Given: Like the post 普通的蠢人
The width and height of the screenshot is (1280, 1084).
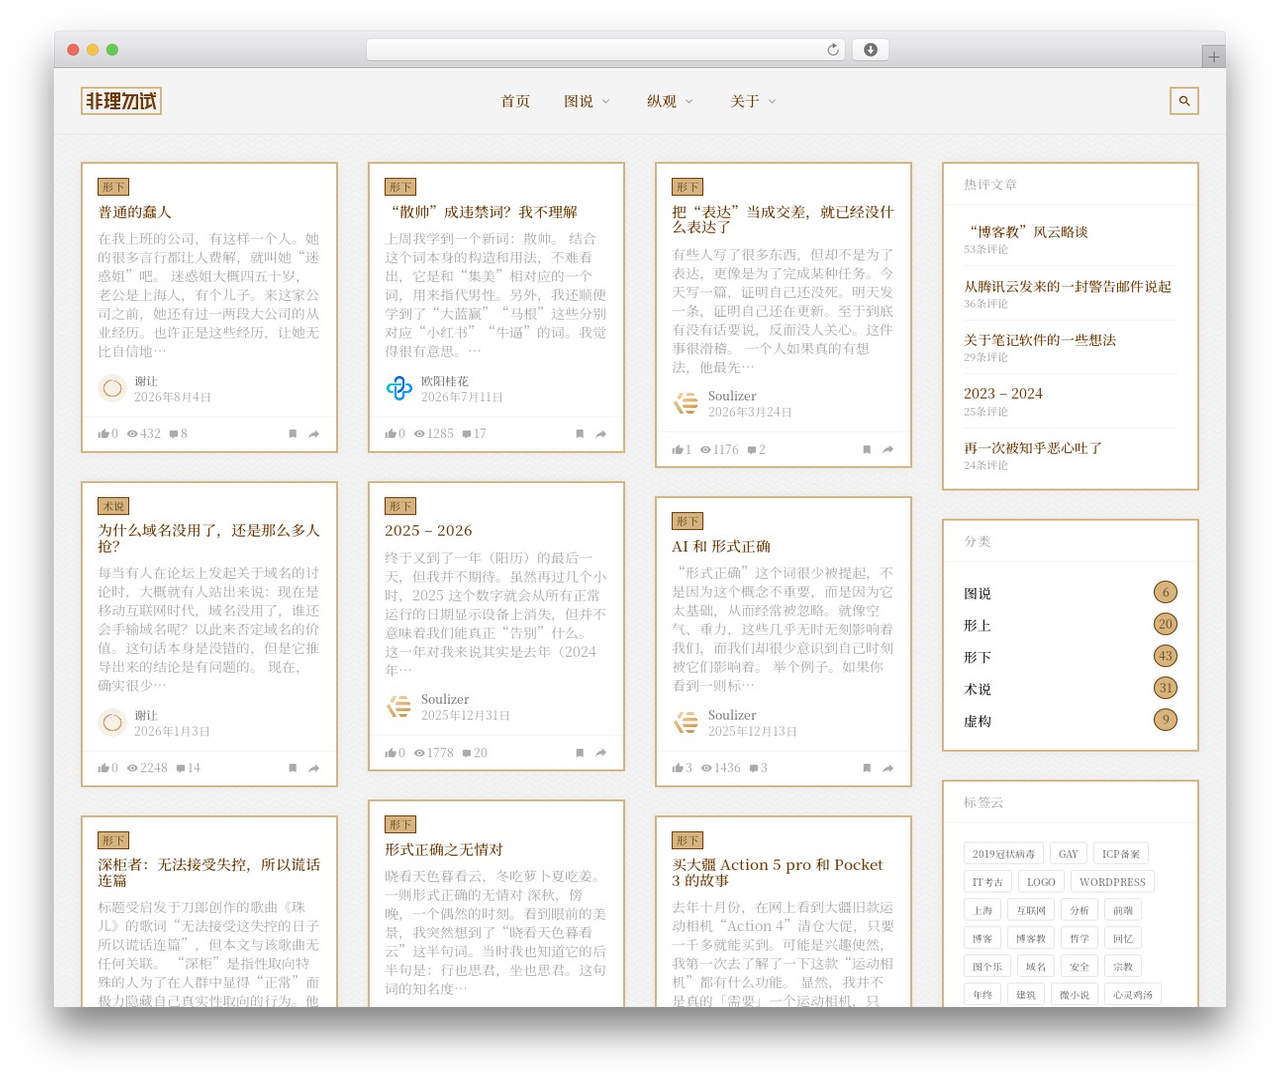Looking at the screenshot, I should point(104,434).
